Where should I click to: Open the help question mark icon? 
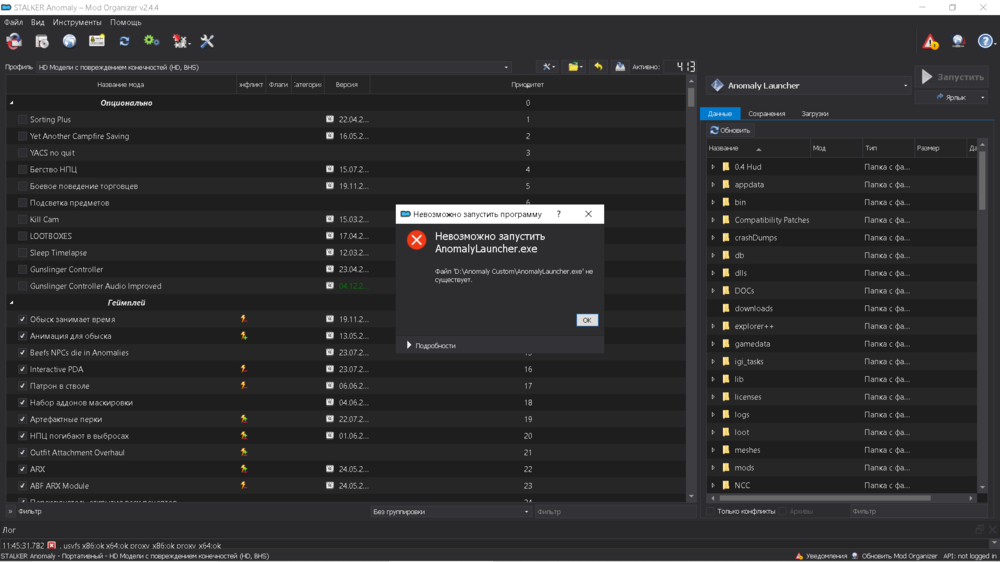click(x=985, y=42)
